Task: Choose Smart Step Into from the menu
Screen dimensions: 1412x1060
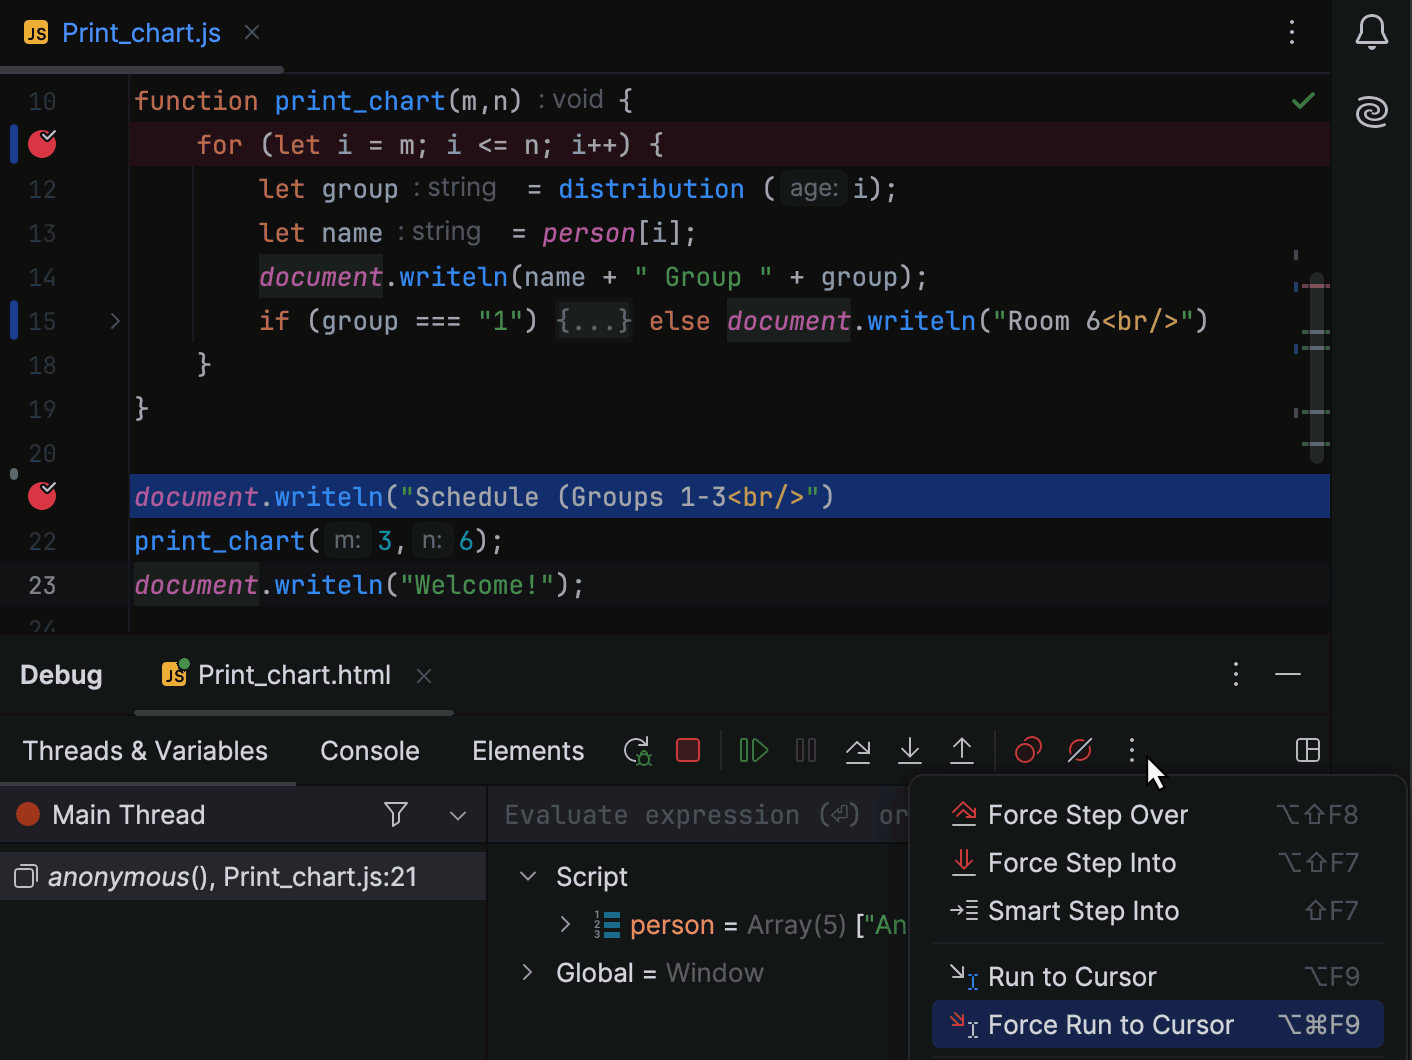Action: (1083, 911)
